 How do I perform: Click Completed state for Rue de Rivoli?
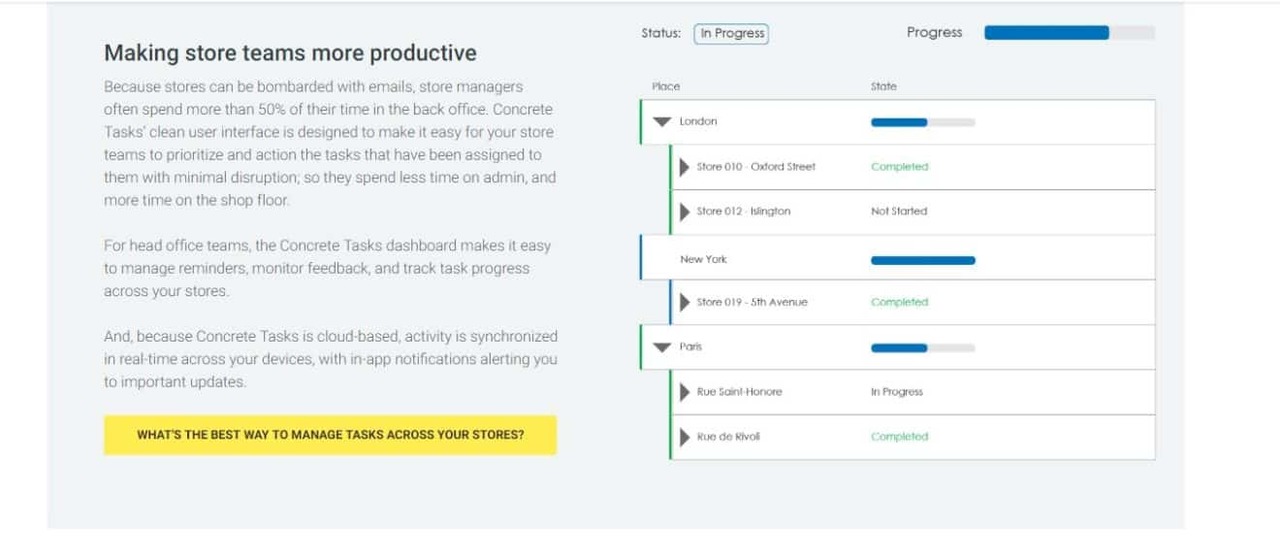coord(899,437)
